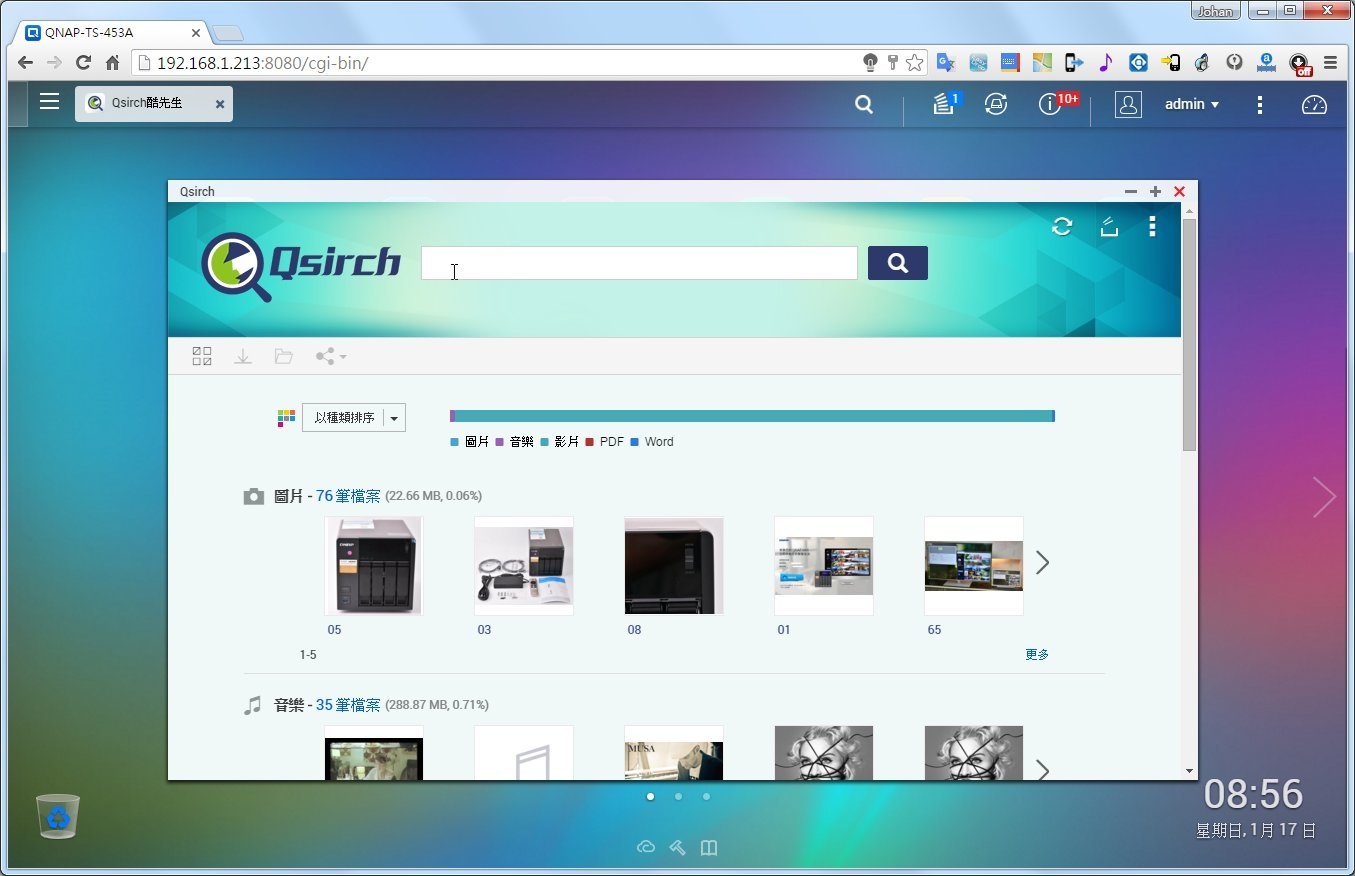This screenshot has height=876, width=1355.
Task: Open photo thumbnail named 08
Action: click(x=674, y=565)
